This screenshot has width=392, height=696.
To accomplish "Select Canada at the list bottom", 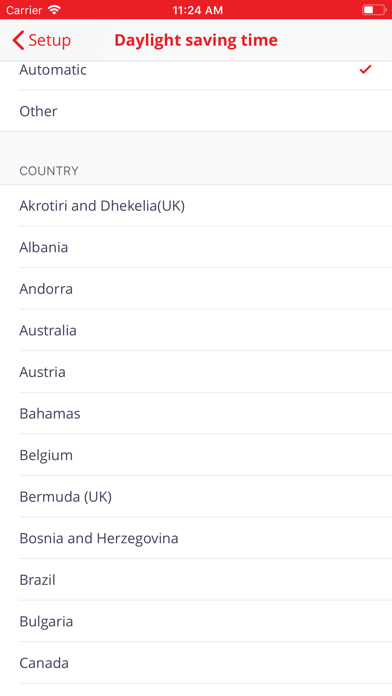I will (x=196, y=663).
